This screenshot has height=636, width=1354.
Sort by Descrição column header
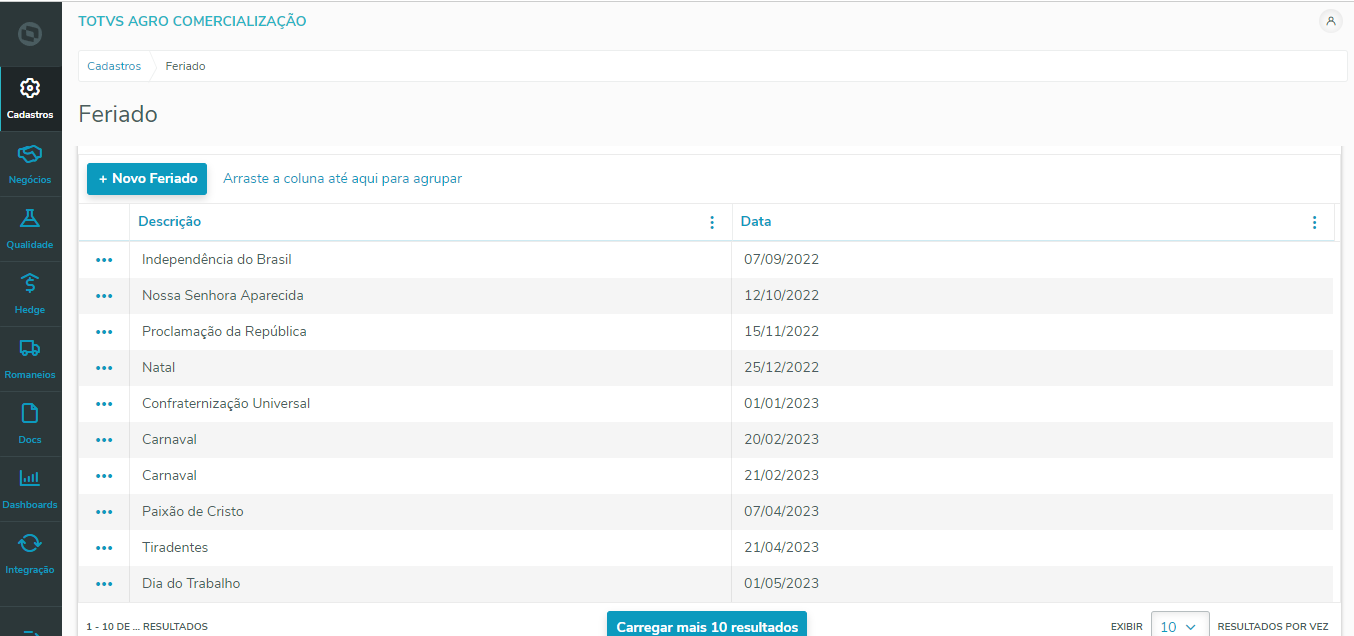click(169, 222)
